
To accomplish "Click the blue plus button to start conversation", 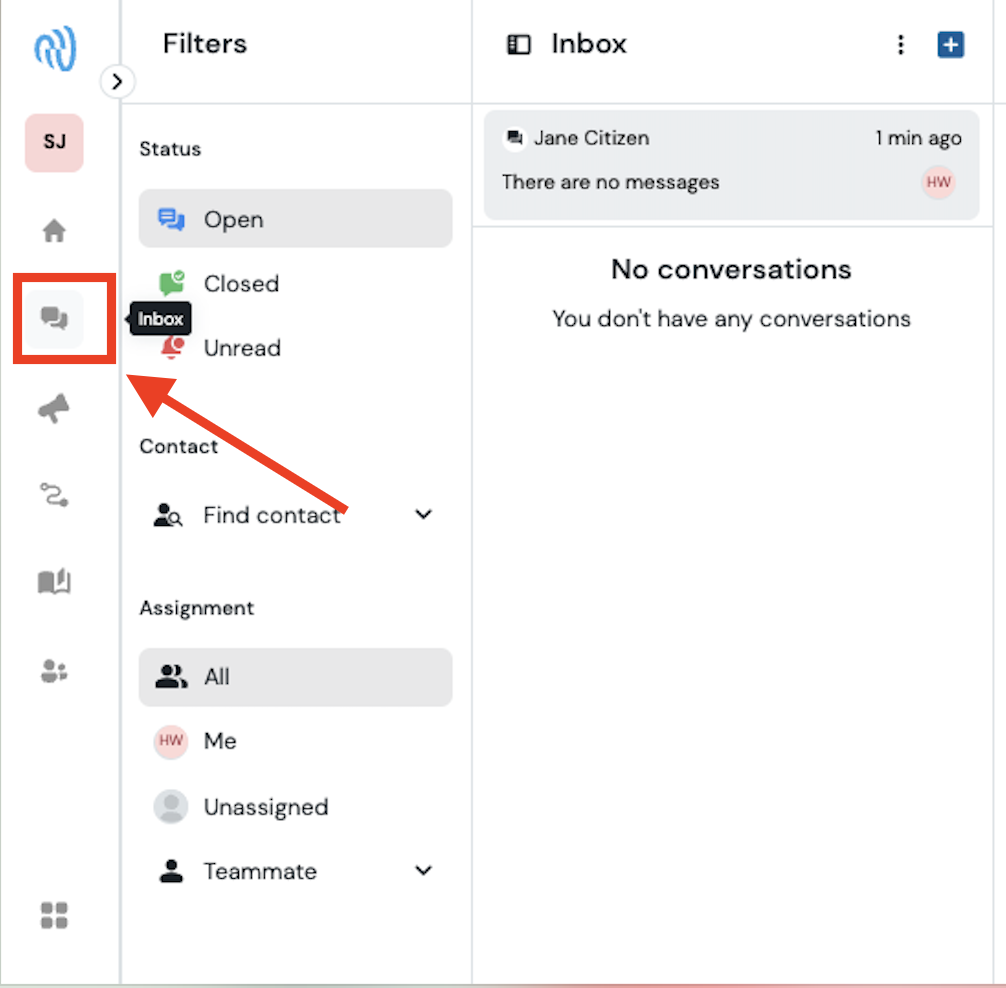I will pyautogui.click(x=950, y=44).
